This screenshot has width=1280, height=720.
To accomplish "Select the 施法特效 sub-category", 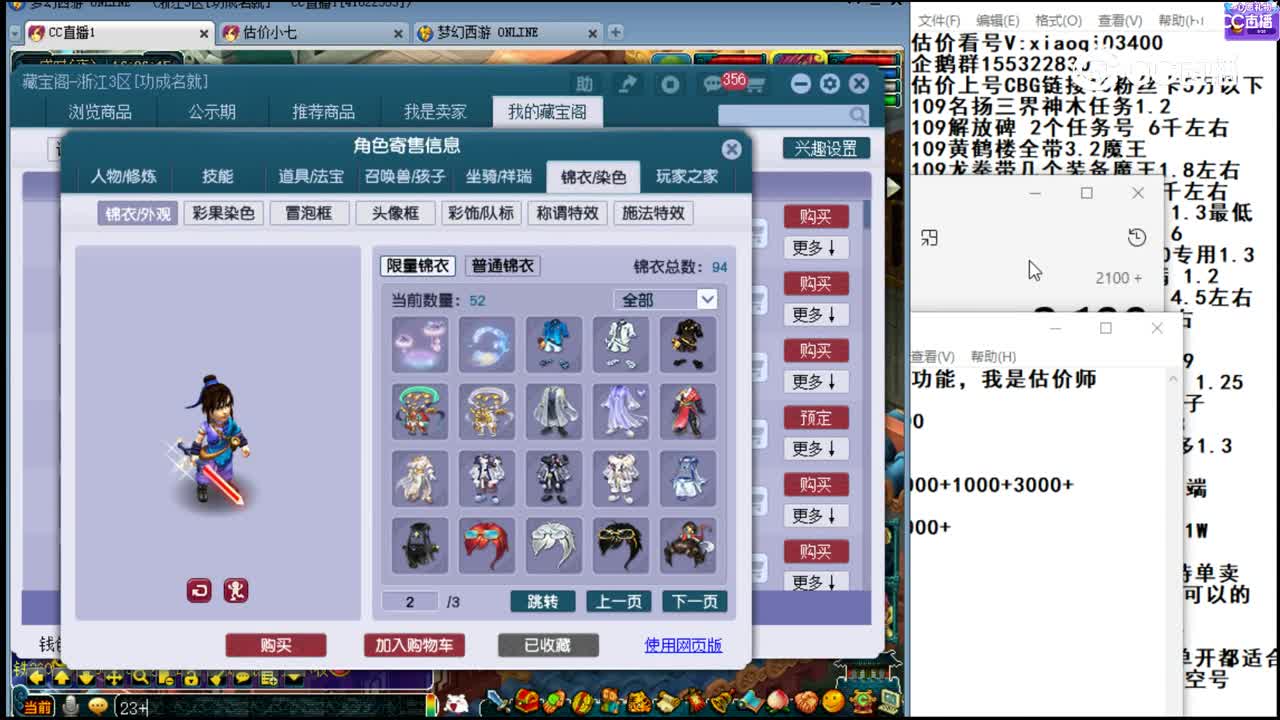I will tap(653, 213).
